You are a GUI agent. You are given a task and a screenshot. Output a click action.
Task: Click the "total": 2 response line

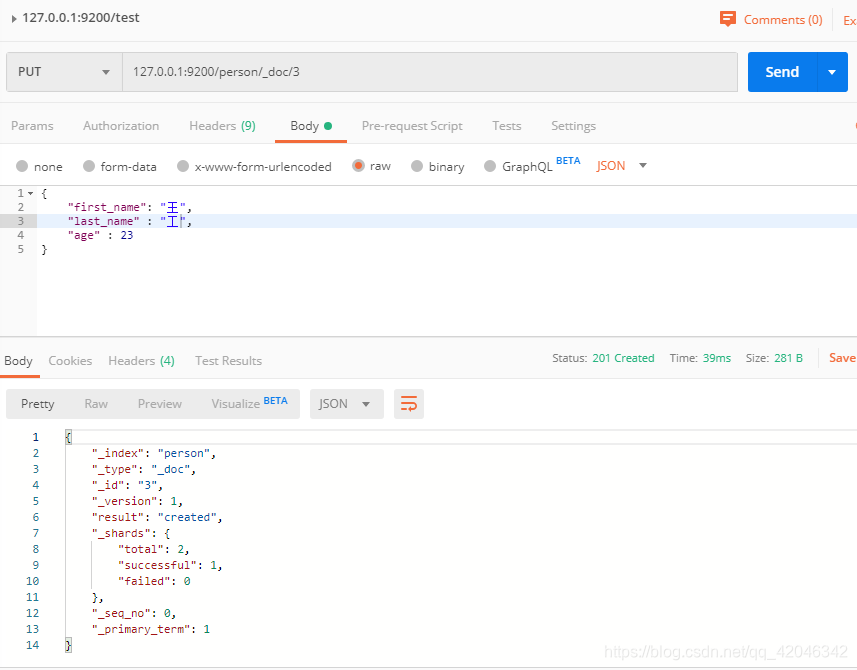154,550
